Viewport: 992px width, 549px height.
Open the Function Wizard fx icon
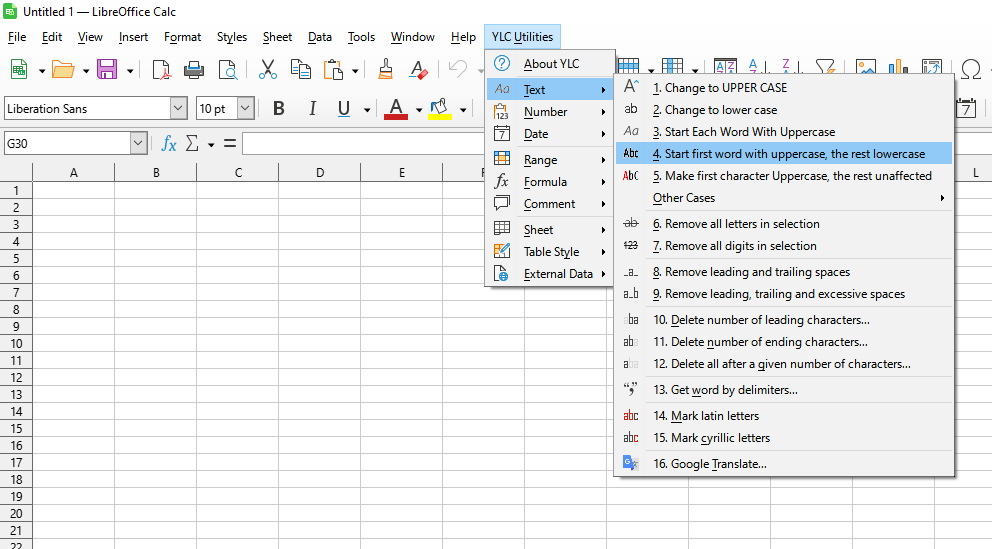tap(169, 144)
